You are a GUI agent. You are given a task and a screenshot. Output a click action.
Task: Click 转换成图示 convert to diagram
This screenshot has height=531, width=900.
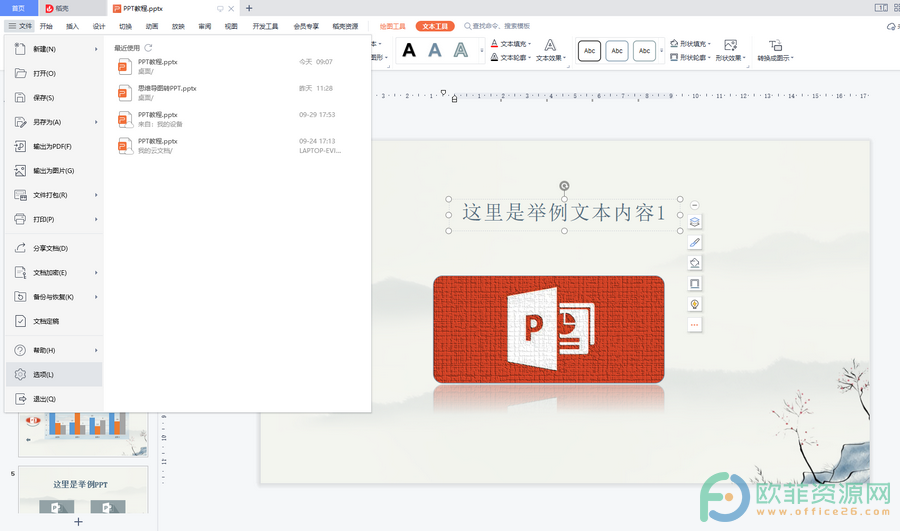point(775,51)
